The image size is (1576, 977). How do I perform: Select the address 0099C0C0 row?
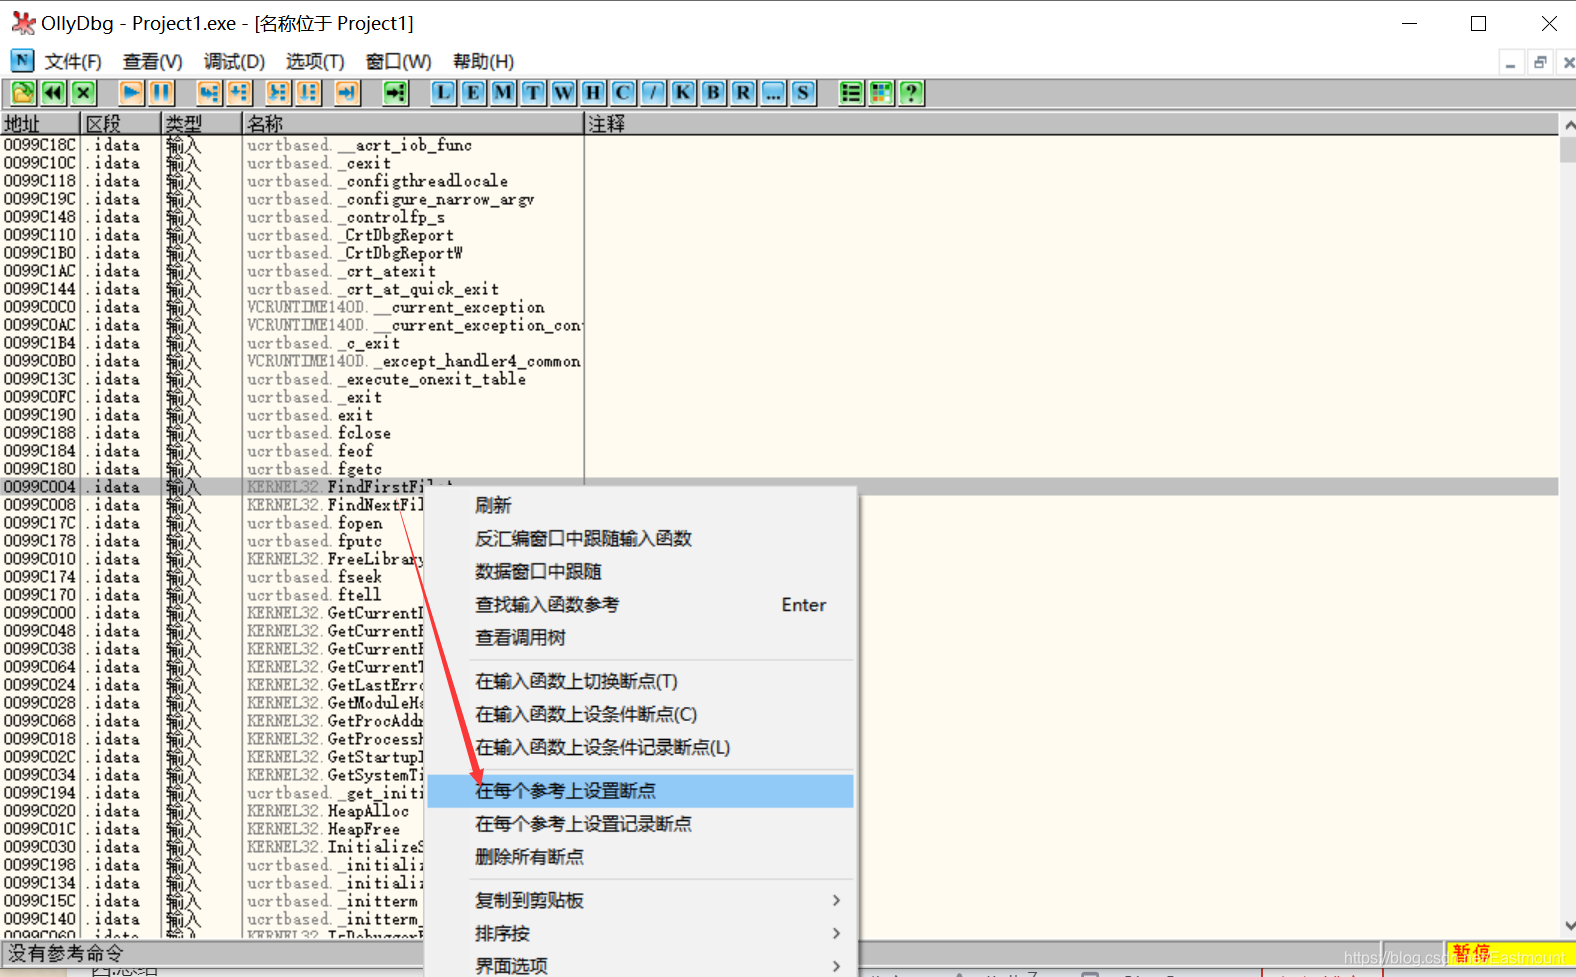click(x=779, y=307)
